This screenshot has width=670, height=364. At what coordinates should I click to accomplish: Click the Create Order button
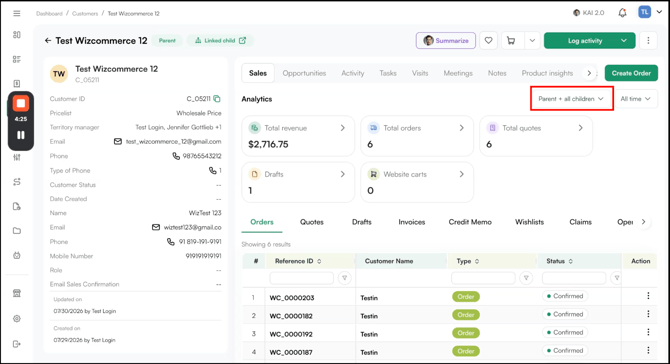click(x=631, y=73)
